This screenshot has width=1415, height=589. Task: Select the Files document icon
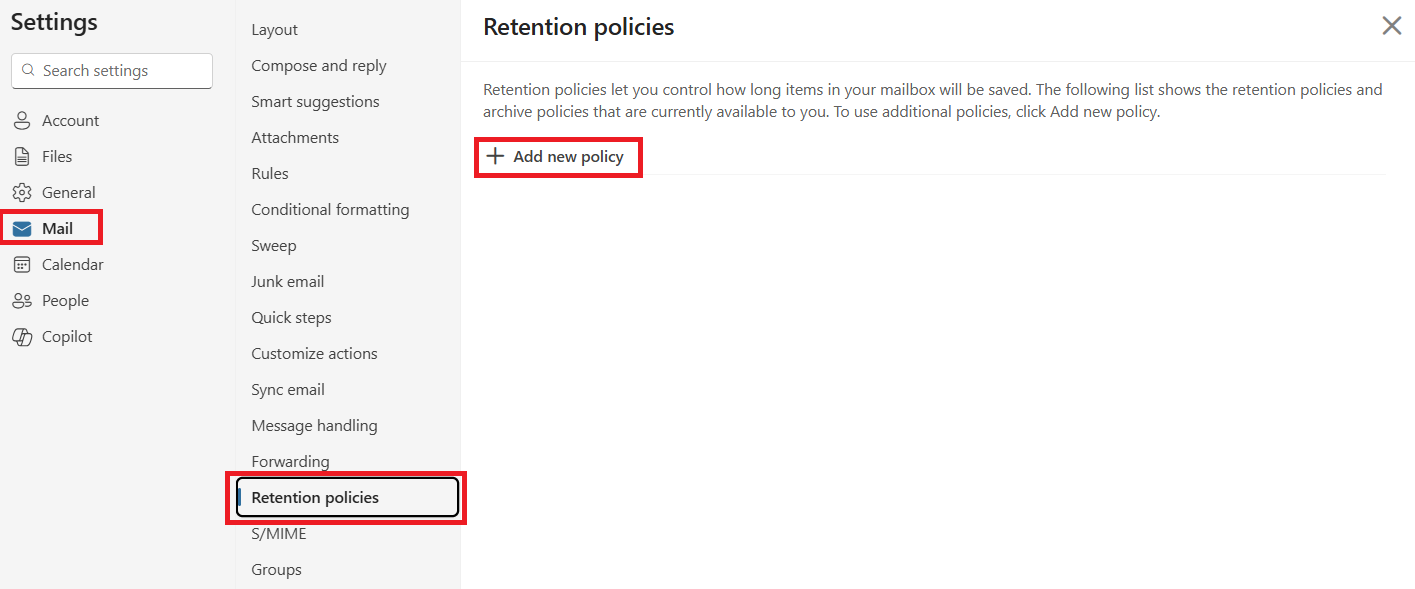22,157
